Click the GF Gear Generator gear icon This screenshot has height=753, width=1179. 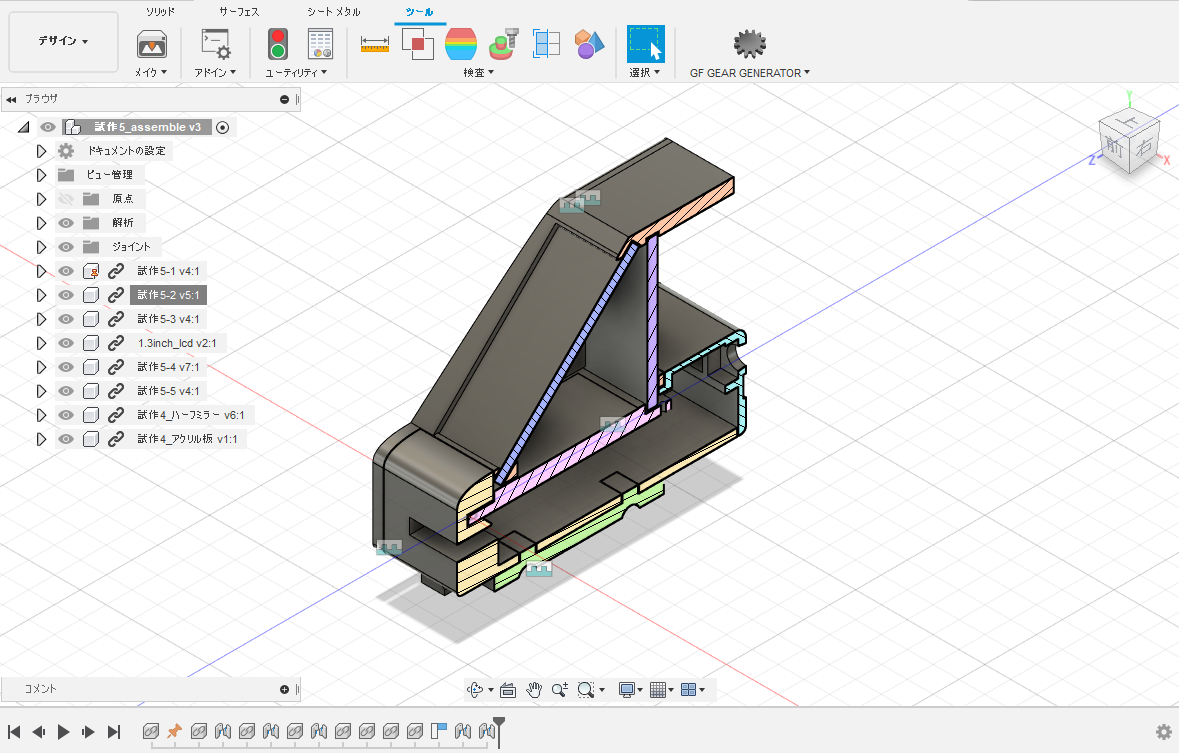[749, 44]
